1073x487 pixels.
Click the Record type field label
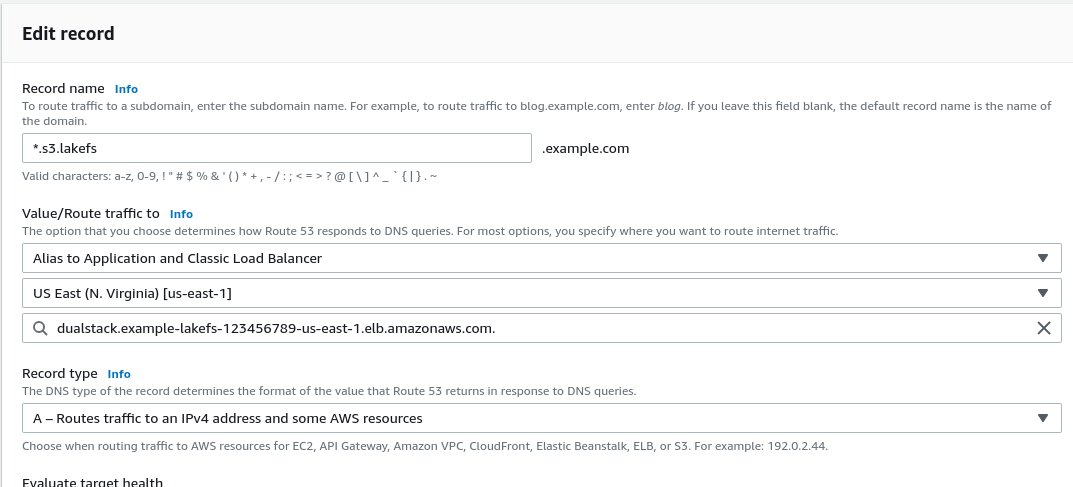click(x=60, y=373)
